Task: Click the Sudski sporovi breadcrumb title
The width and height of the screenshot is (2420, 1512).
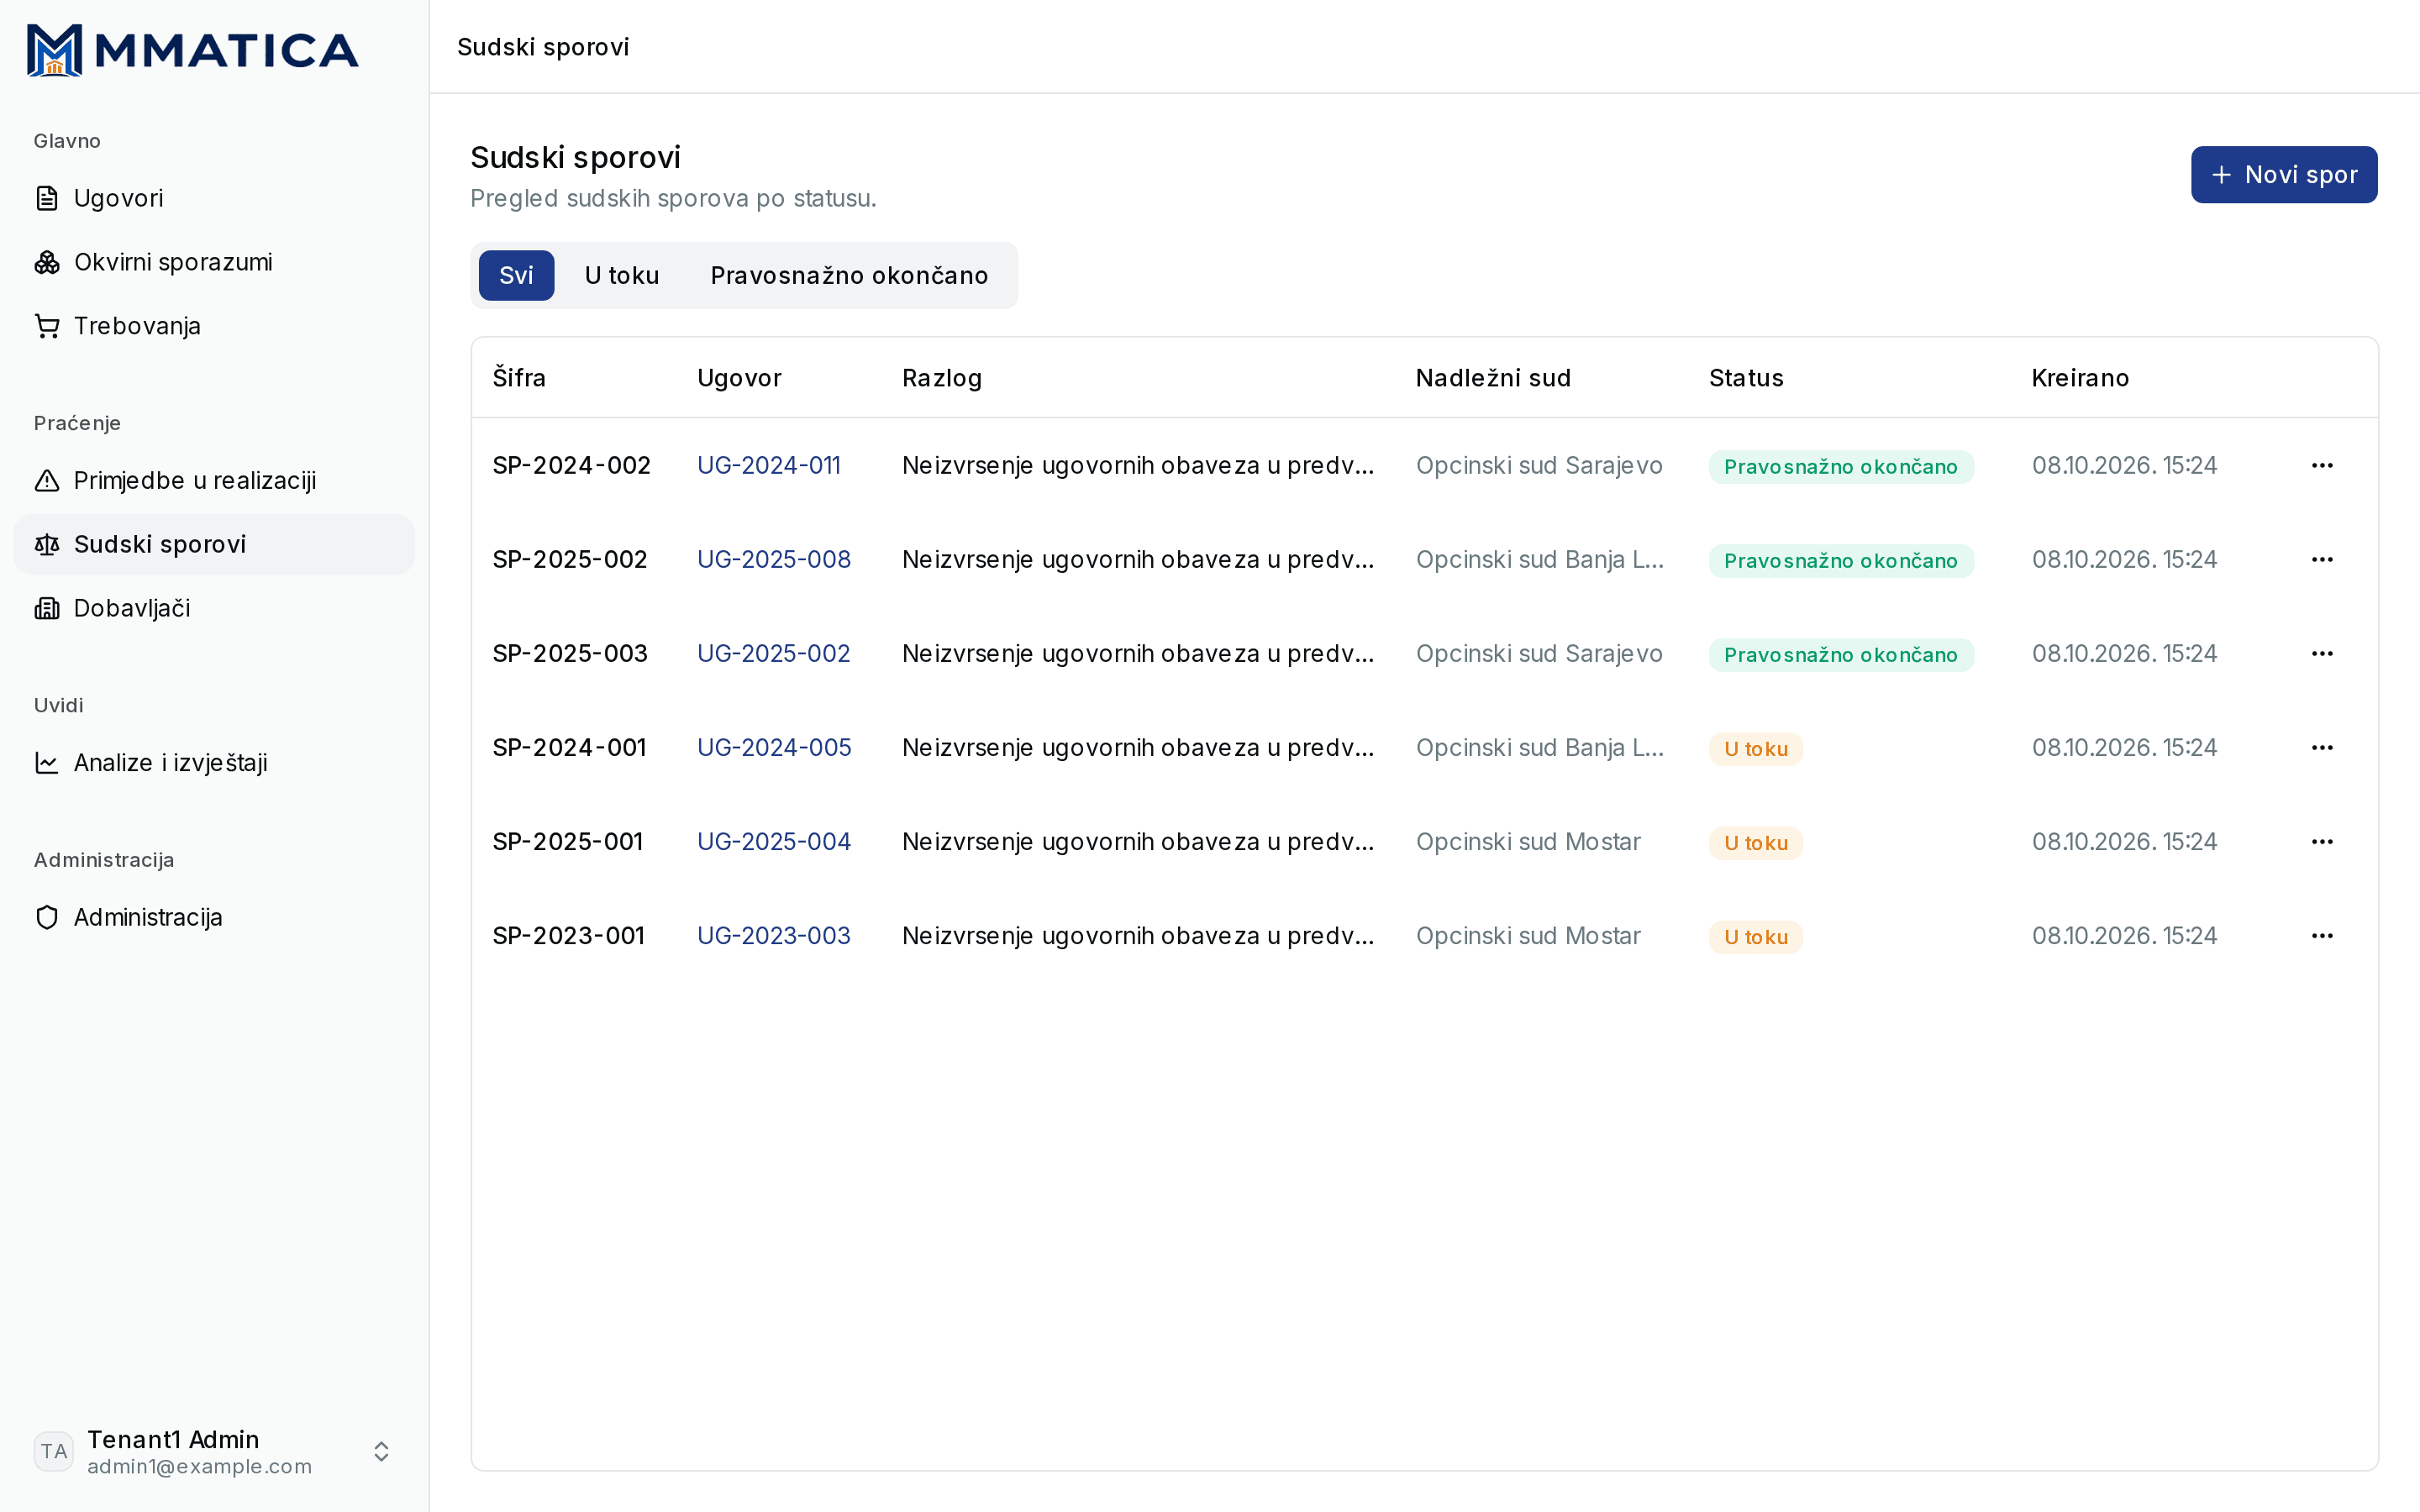Action: pyautogui.click(x=543, y=47)
